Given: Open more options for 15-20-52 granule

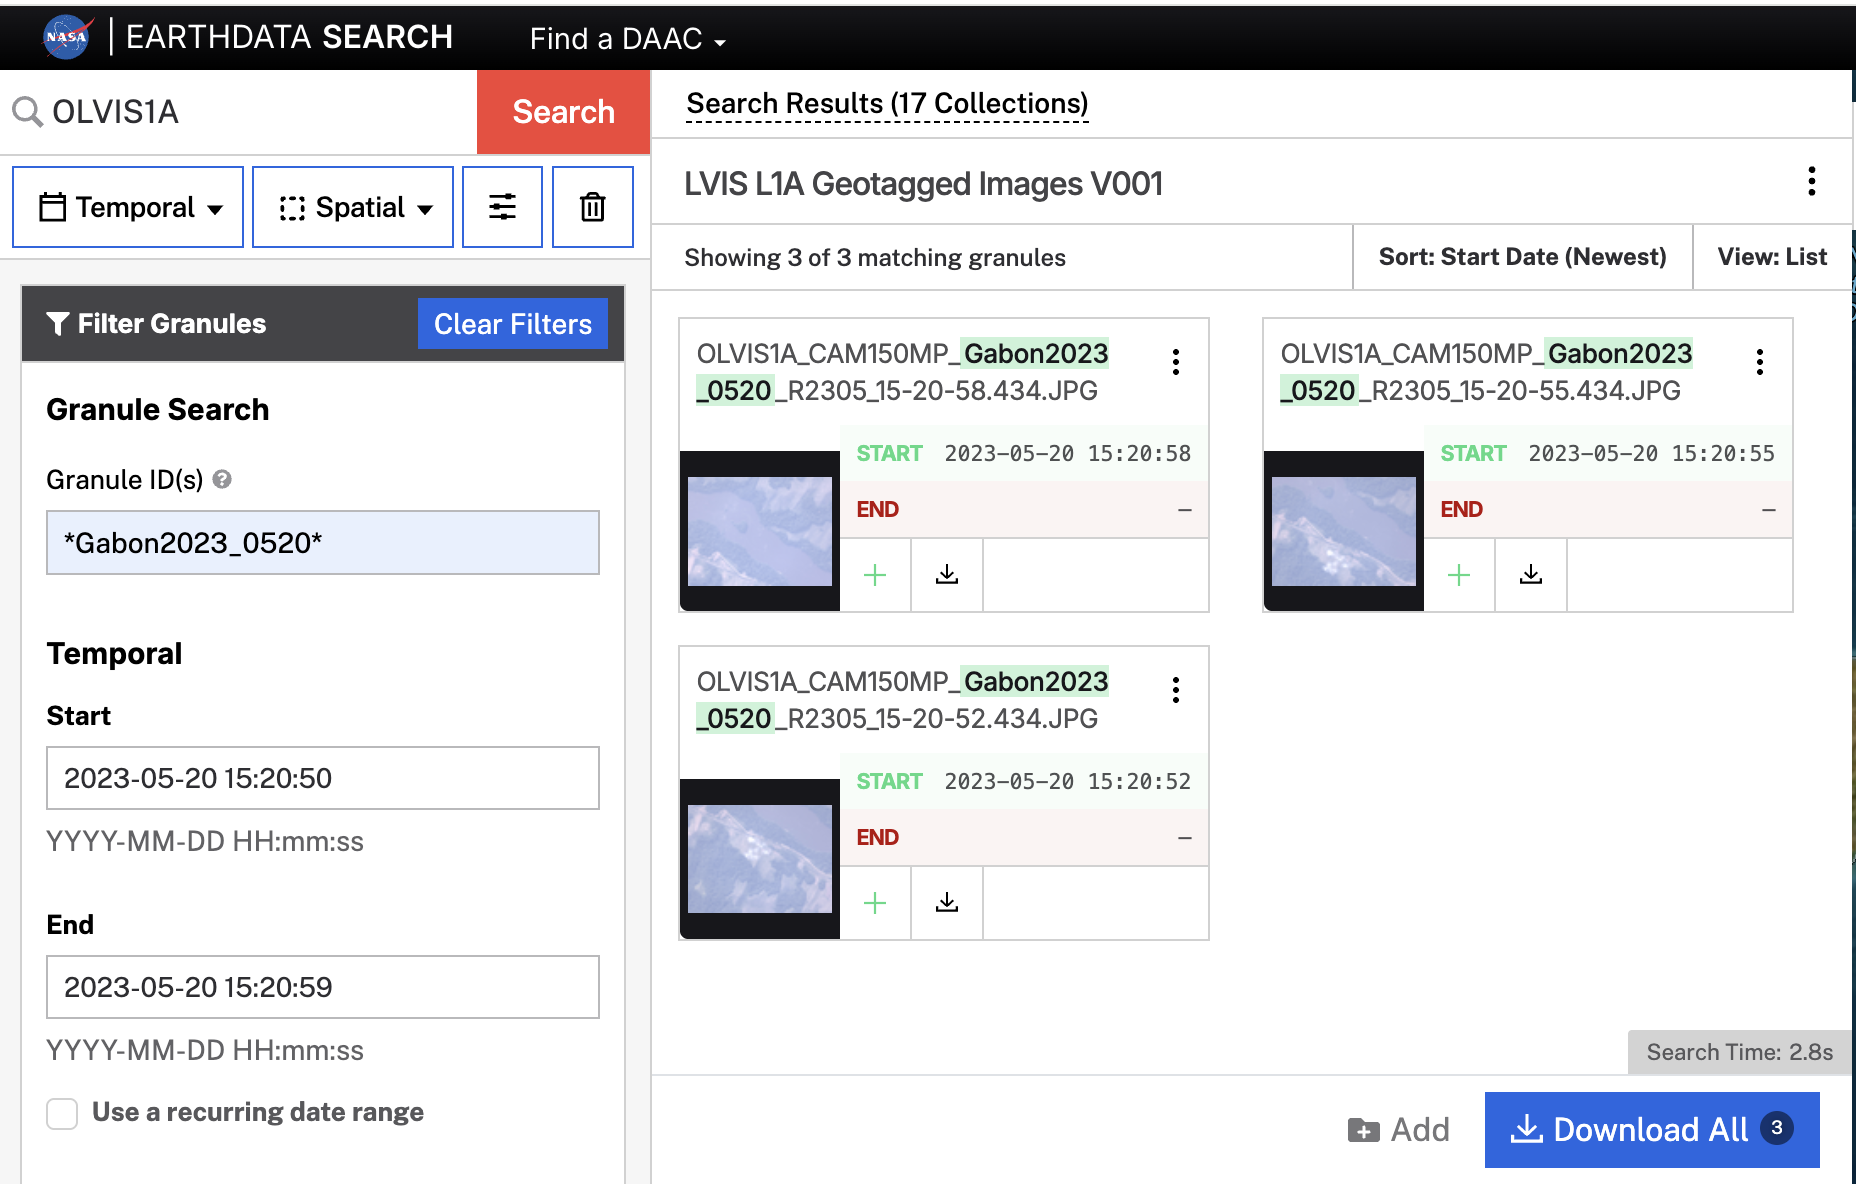Looking at the screenshot, I should click(x=1176, y=690).
